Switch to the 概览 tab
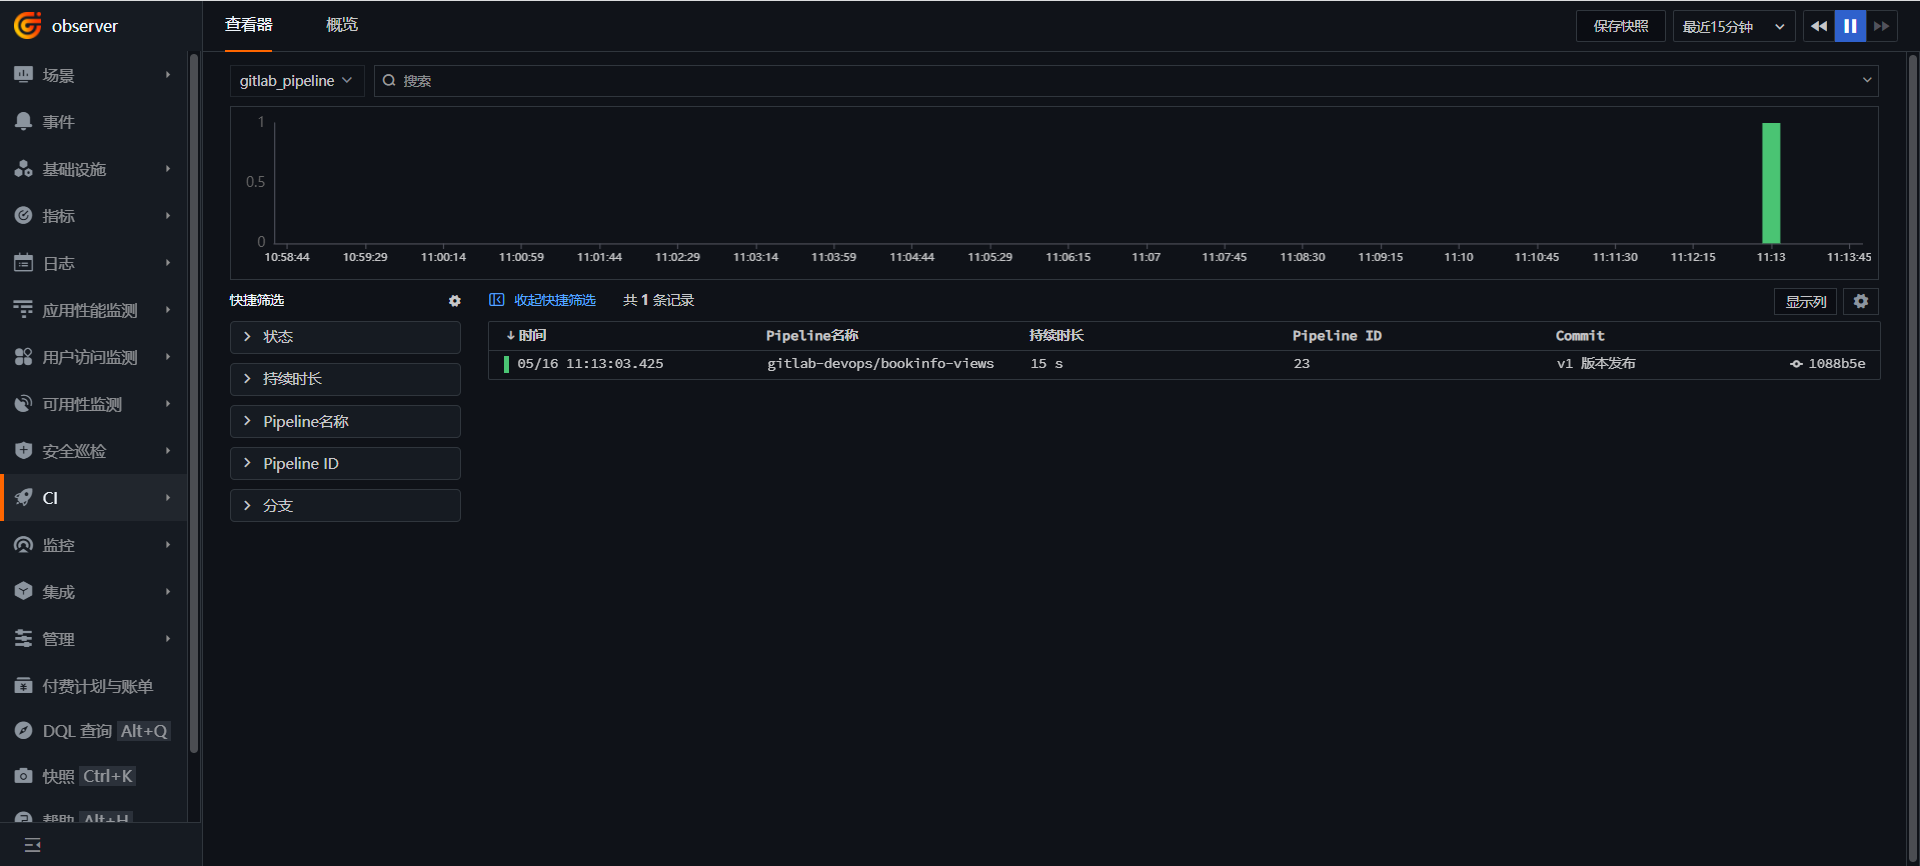The height and width of the screenshot is (866, 1920). [342, 25]
